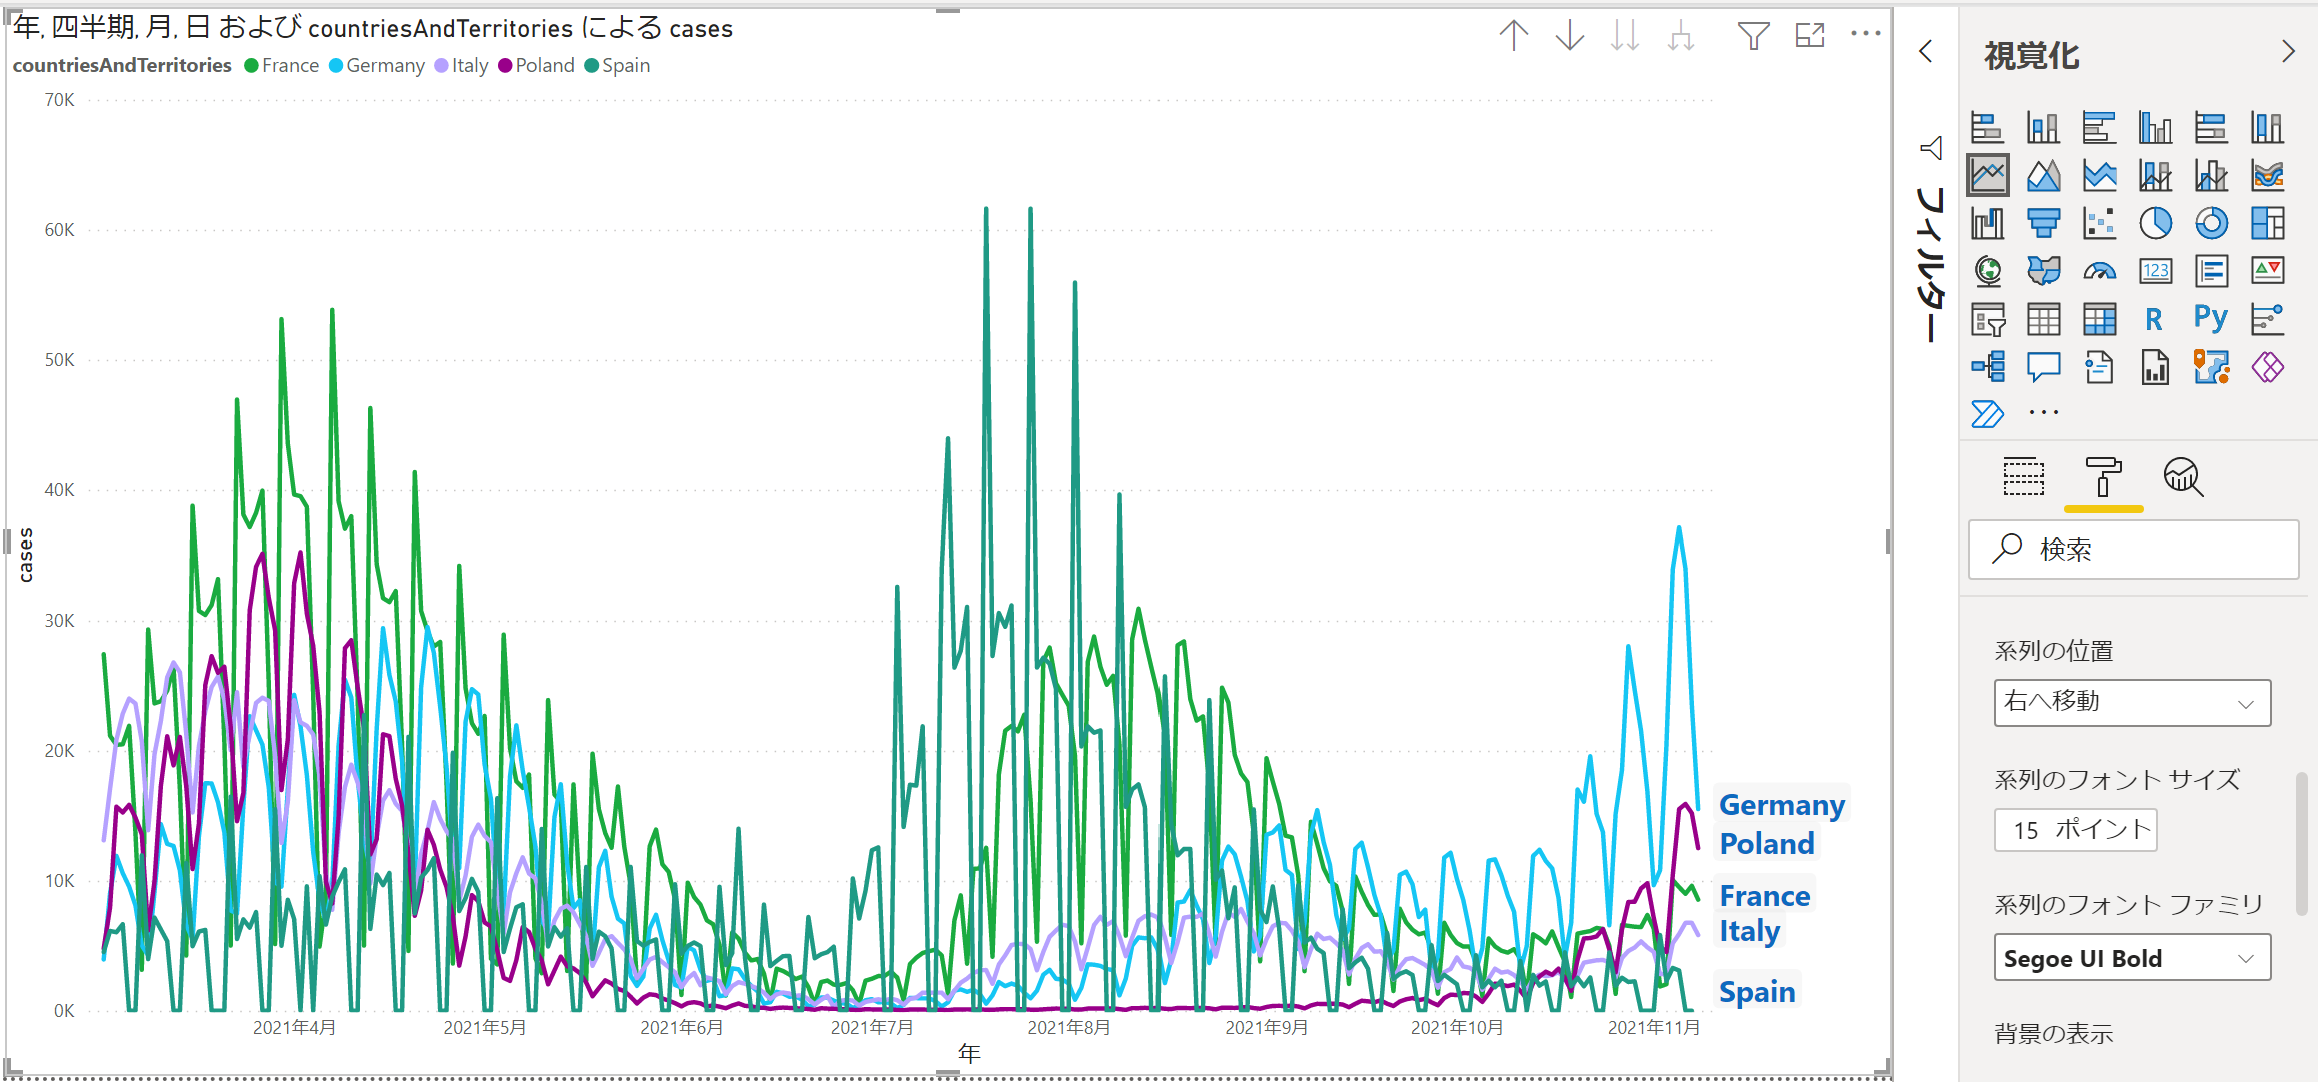Choose the gauge visualization icon

tap(2099, 271)
